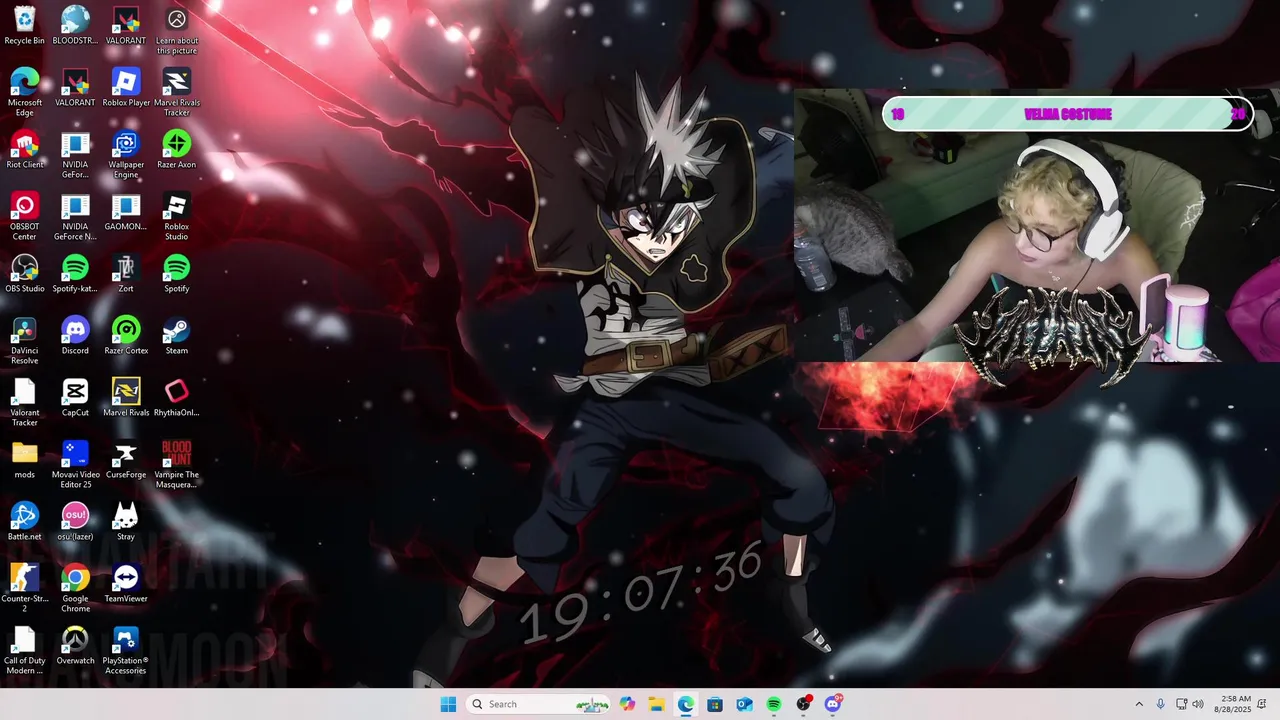Open the Spotify-kat... desktop shortcut
The image size is (1280, 720).
point(75,274)
